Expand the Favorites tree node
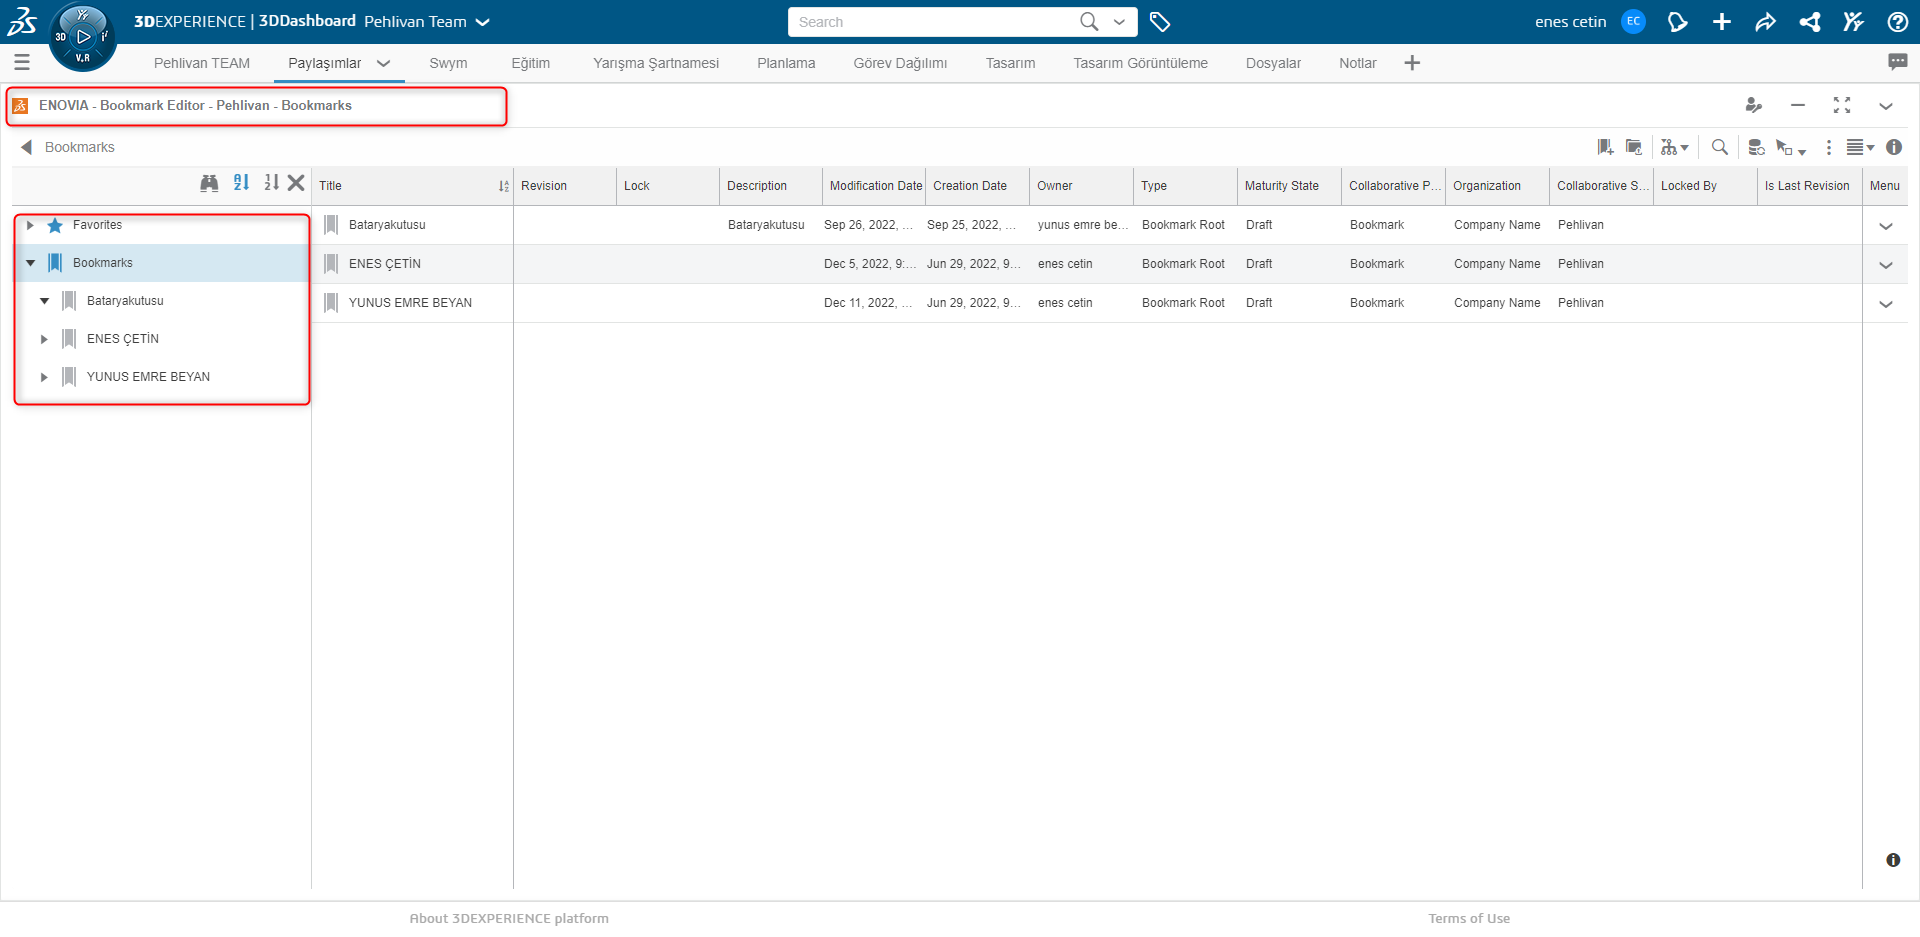This screenshot has height=937, width=1920. tap(30, 225)
